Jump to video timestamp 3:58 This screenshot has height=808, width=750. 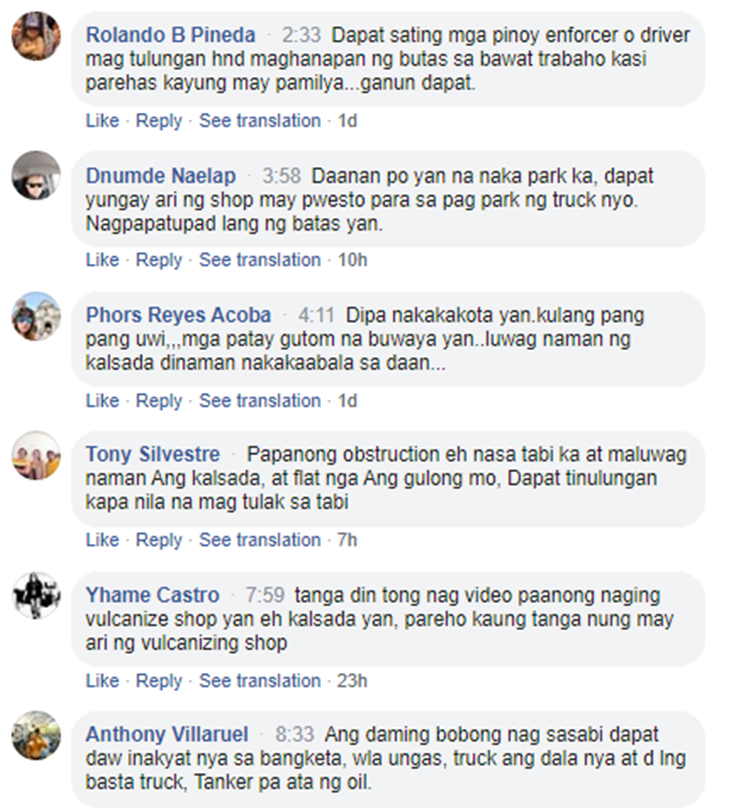(281, 176)
